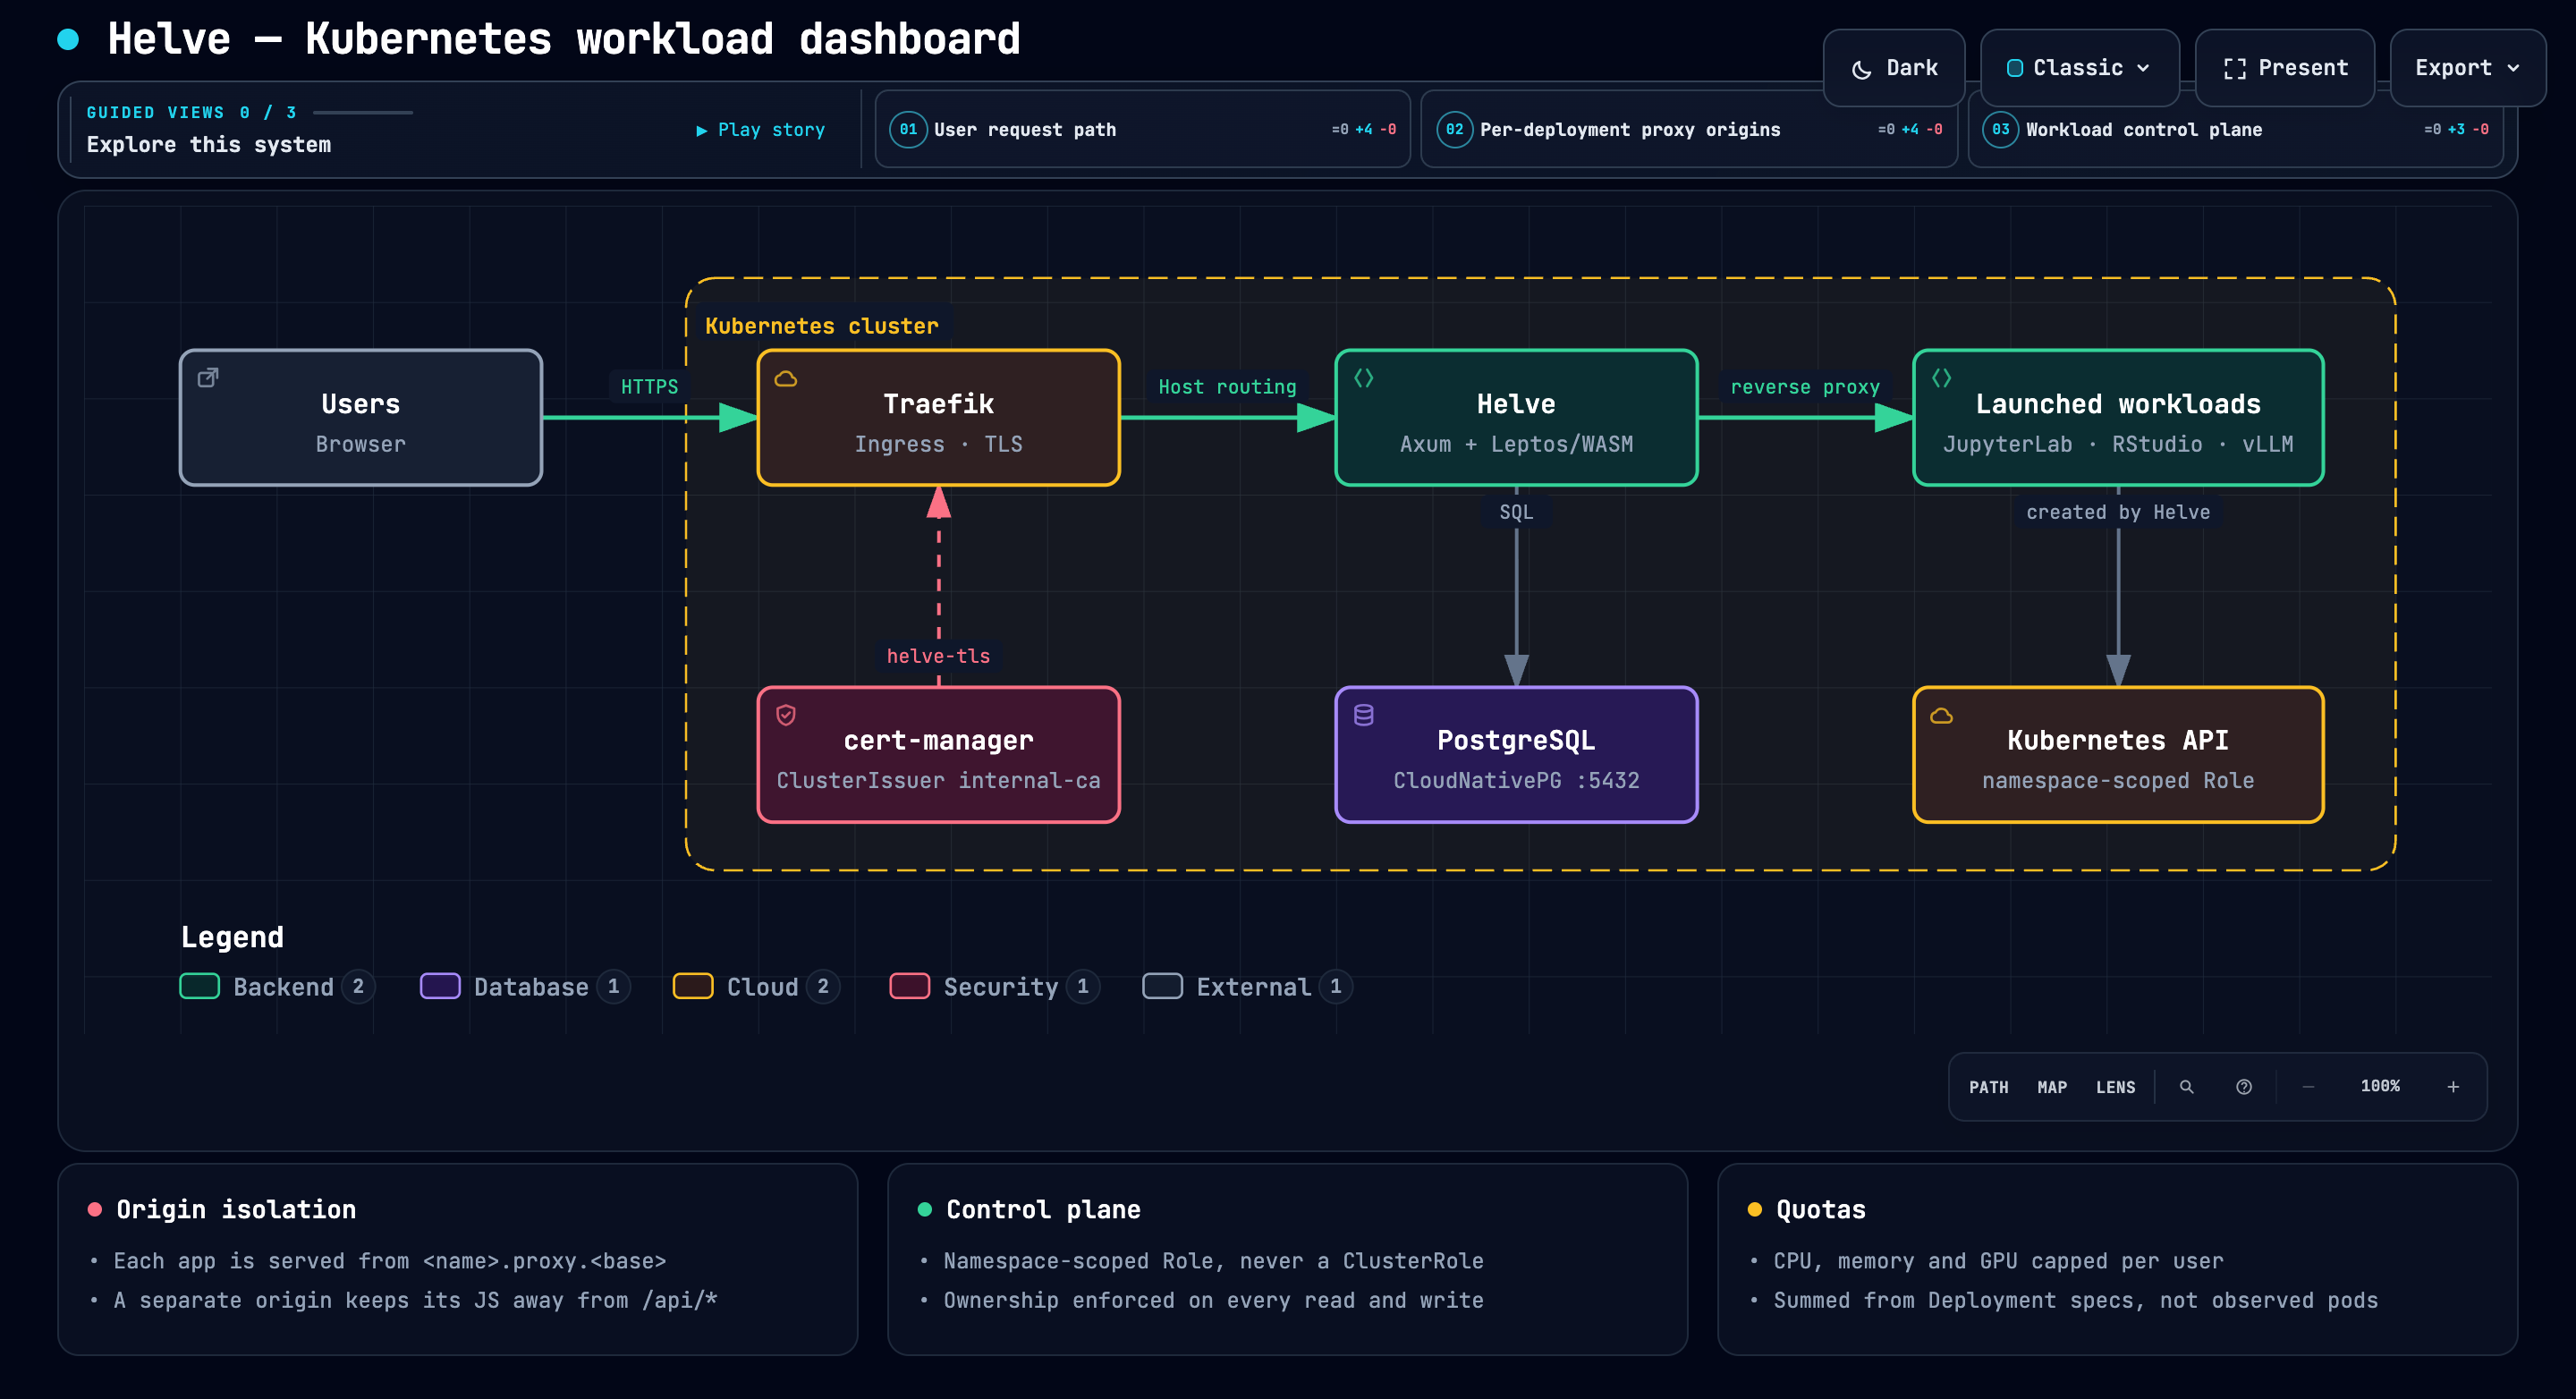Zoom in with the plus button
The image size is (2576, 1399).
(x=2453, y=1087)
